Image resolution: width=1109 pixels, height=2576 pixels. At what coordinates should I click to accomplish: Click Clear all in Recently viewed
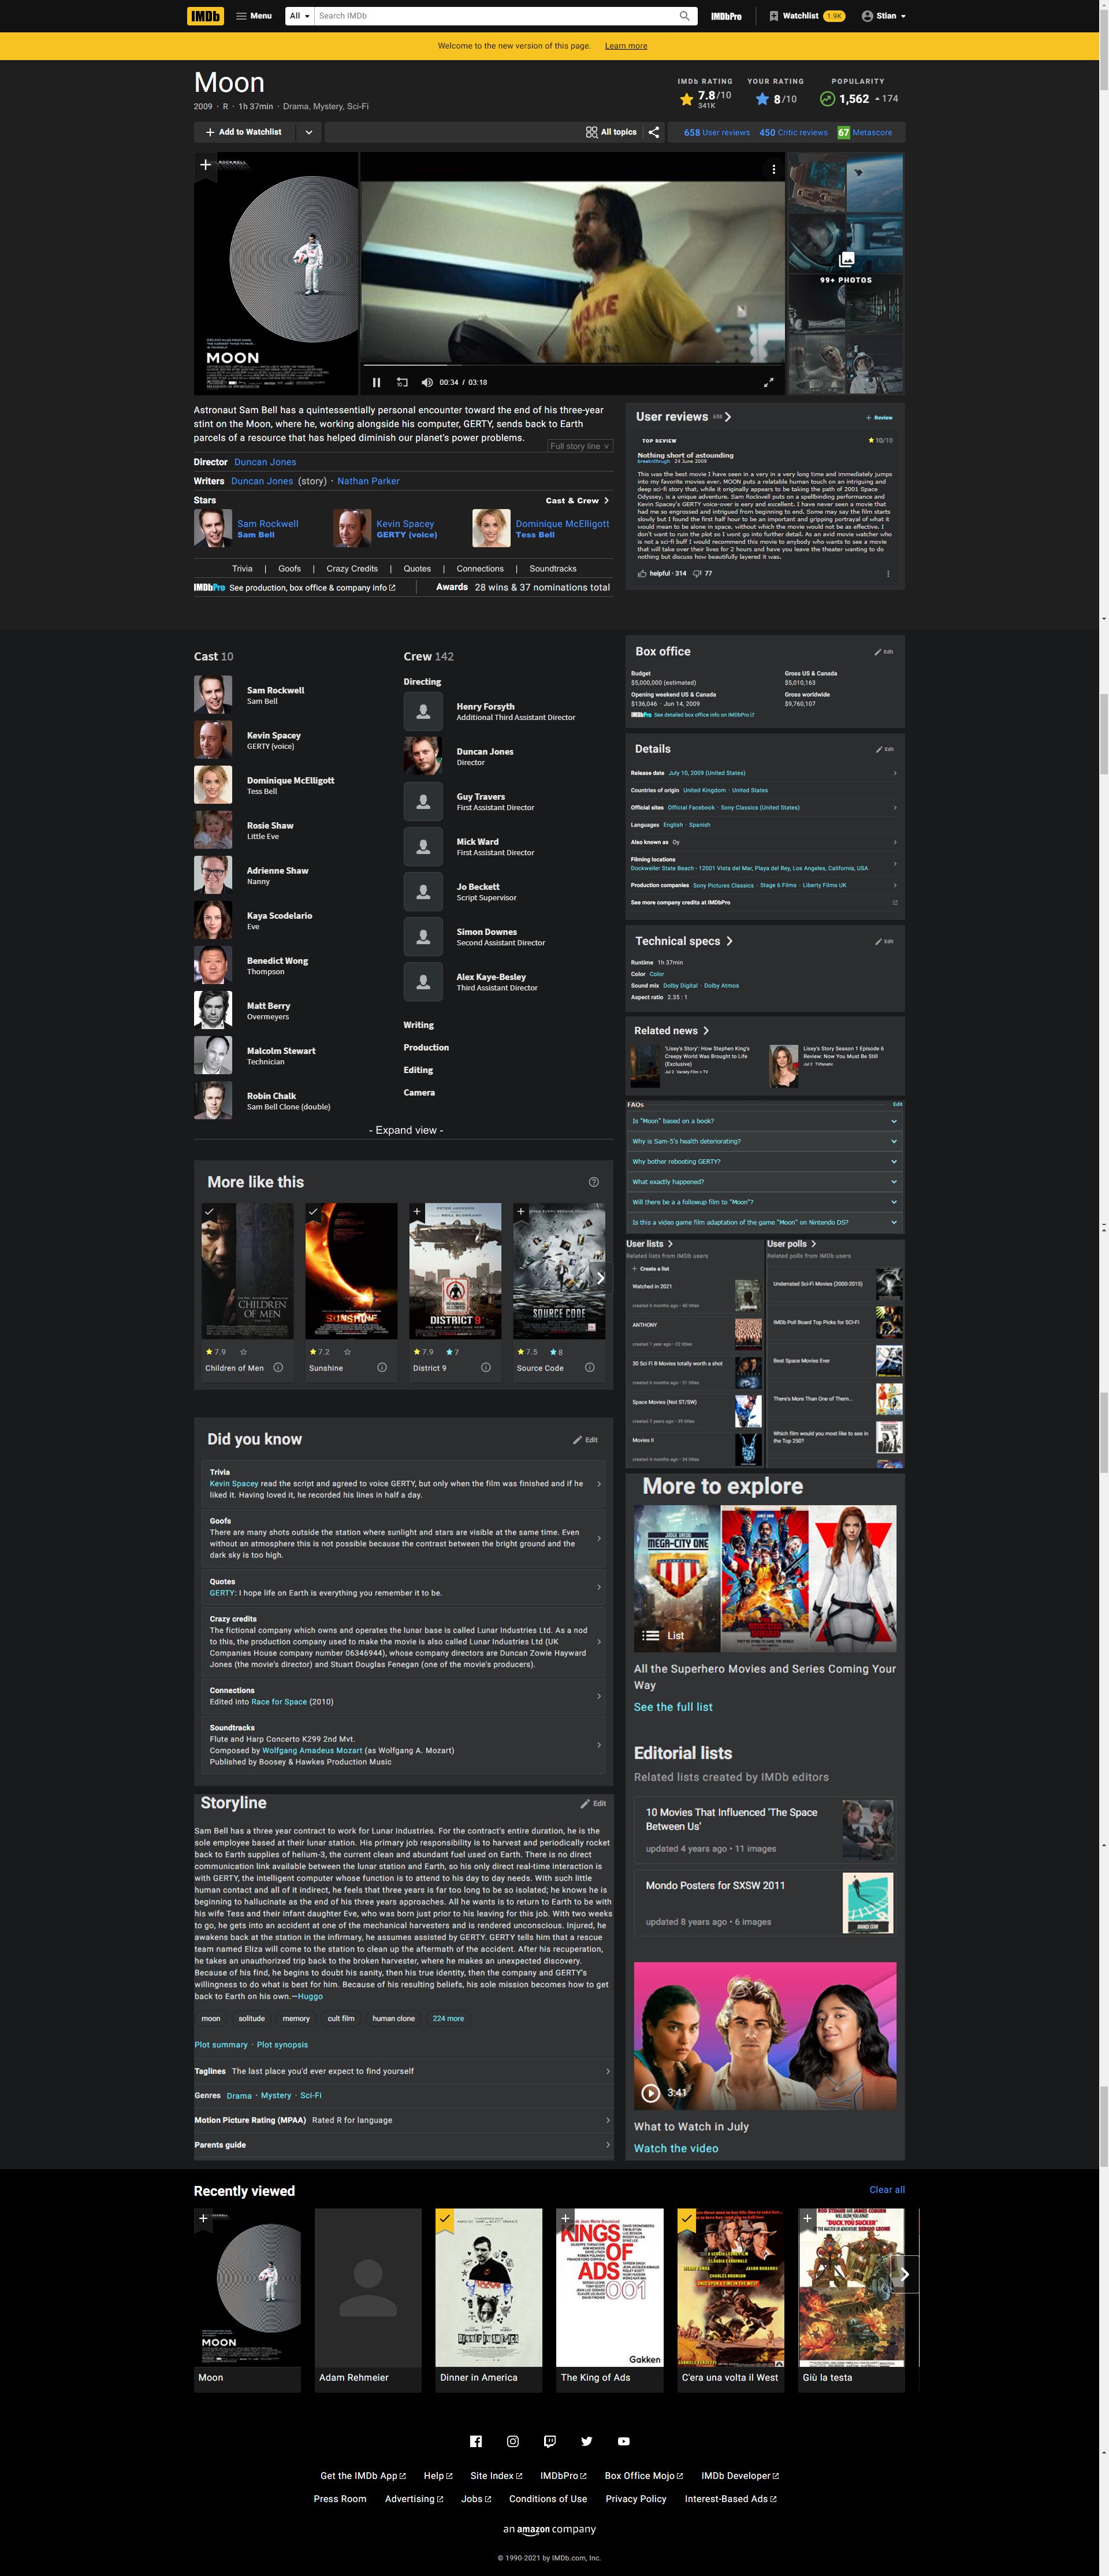coord(886,2190)
